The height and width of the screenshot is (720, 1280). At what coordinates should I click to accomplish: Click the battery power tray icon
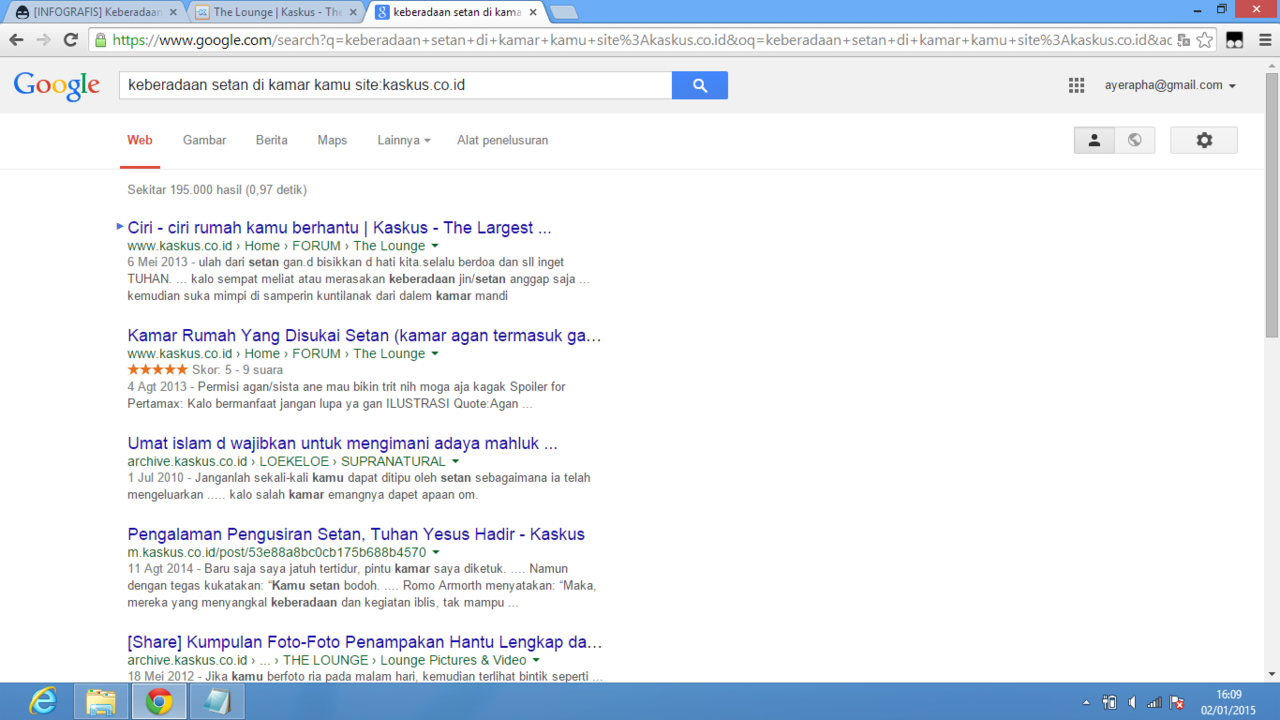coord(1109,702)
